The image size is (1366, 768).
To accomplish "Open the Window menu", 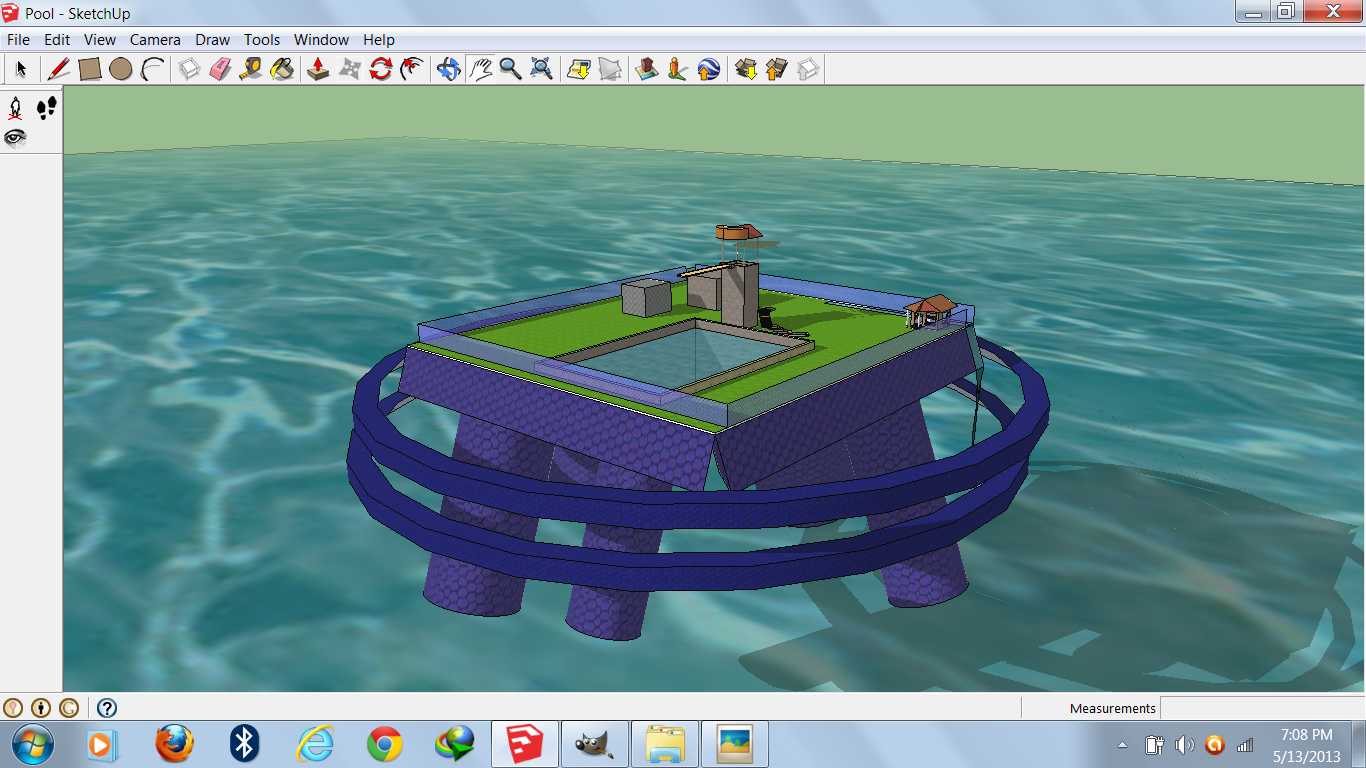I will coord(321,40).
